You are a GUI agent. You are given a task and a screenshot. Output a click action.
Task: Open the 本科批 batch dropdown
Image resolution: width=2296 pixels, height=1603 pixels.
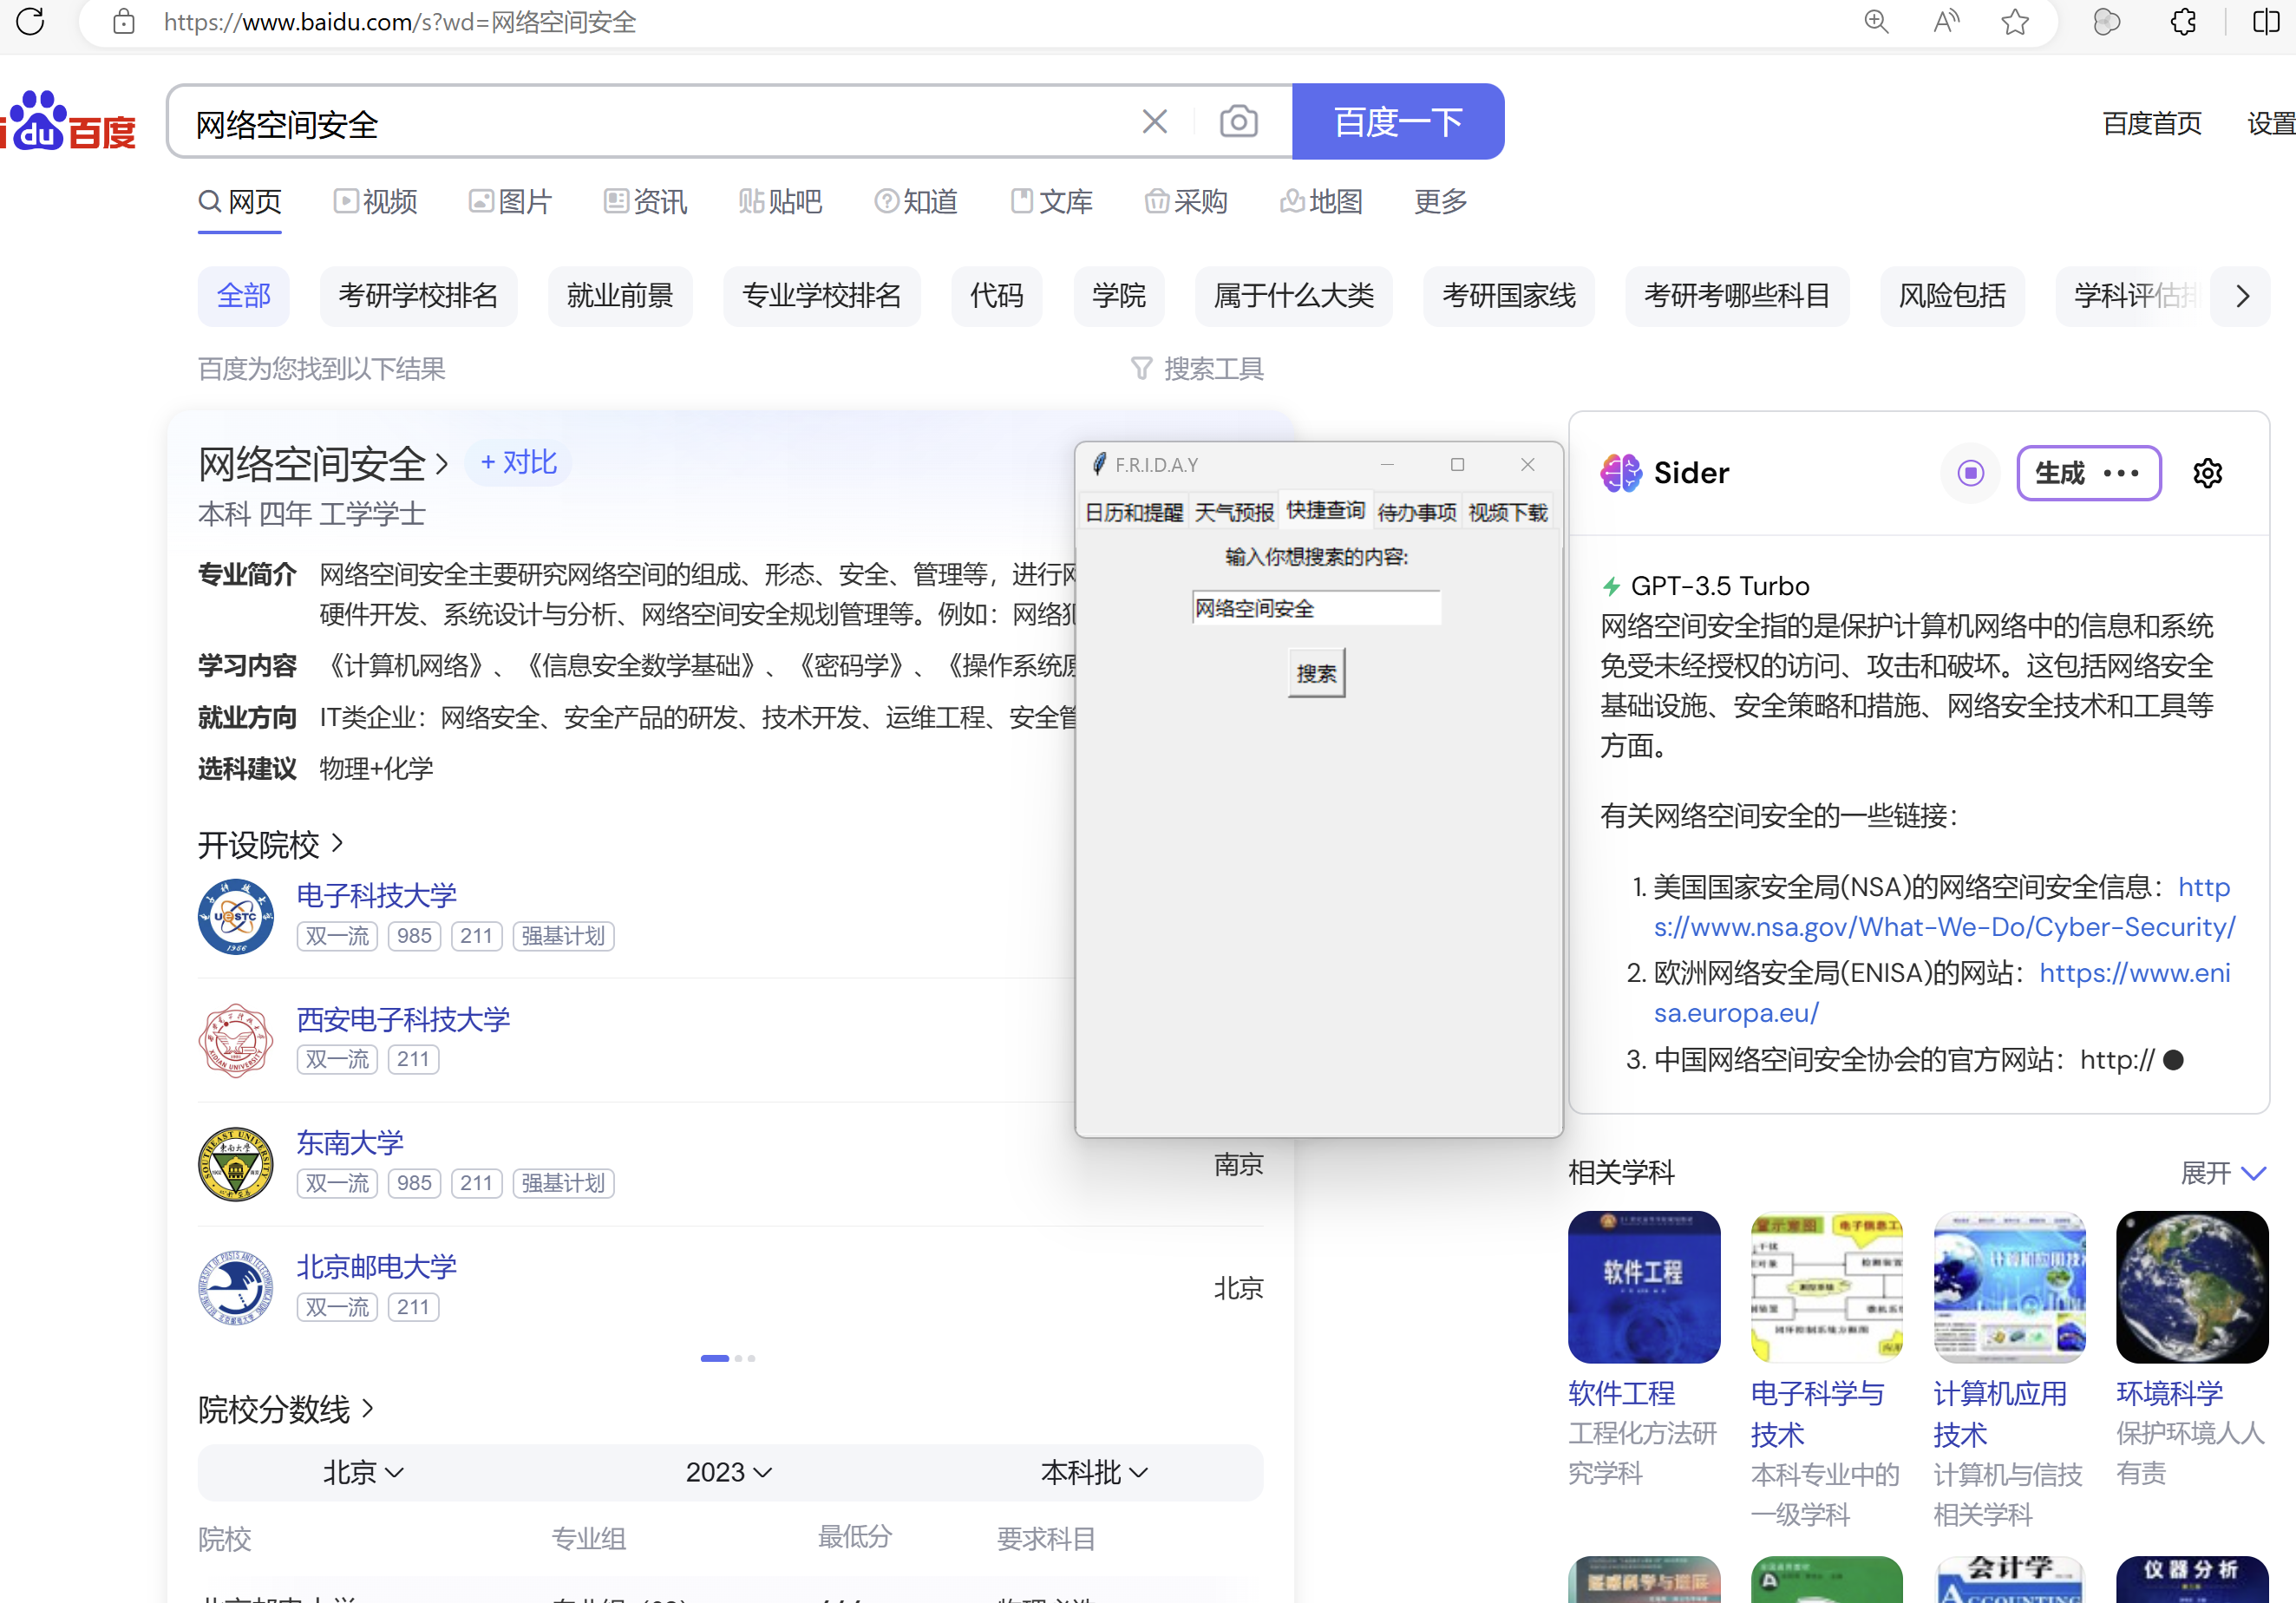1094,1472
